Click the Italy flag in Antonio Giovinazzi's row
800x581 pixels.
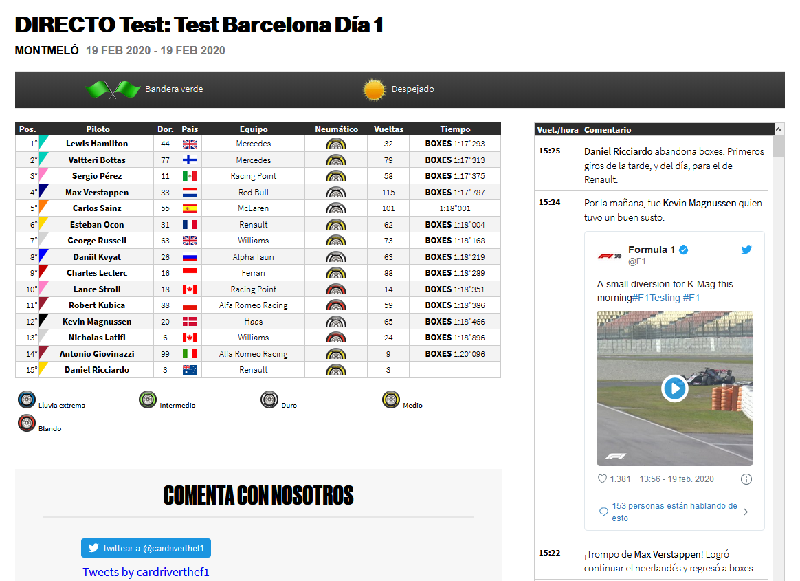pyautogui.click(x=190, y=353)
